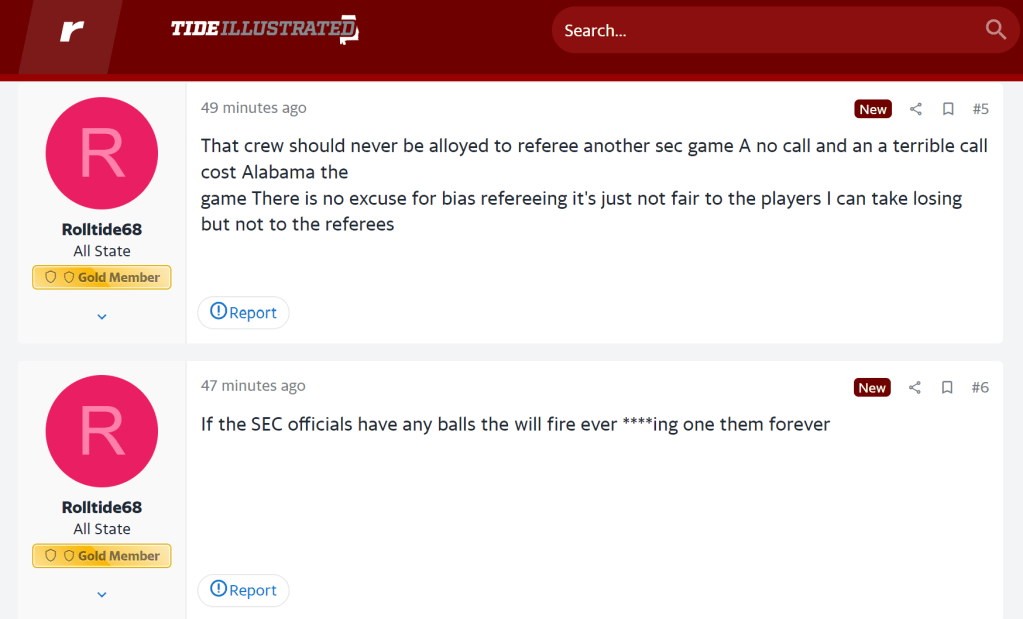Expand user details chevron under post #5
The image size is (1023, 619).
[102, 316]
